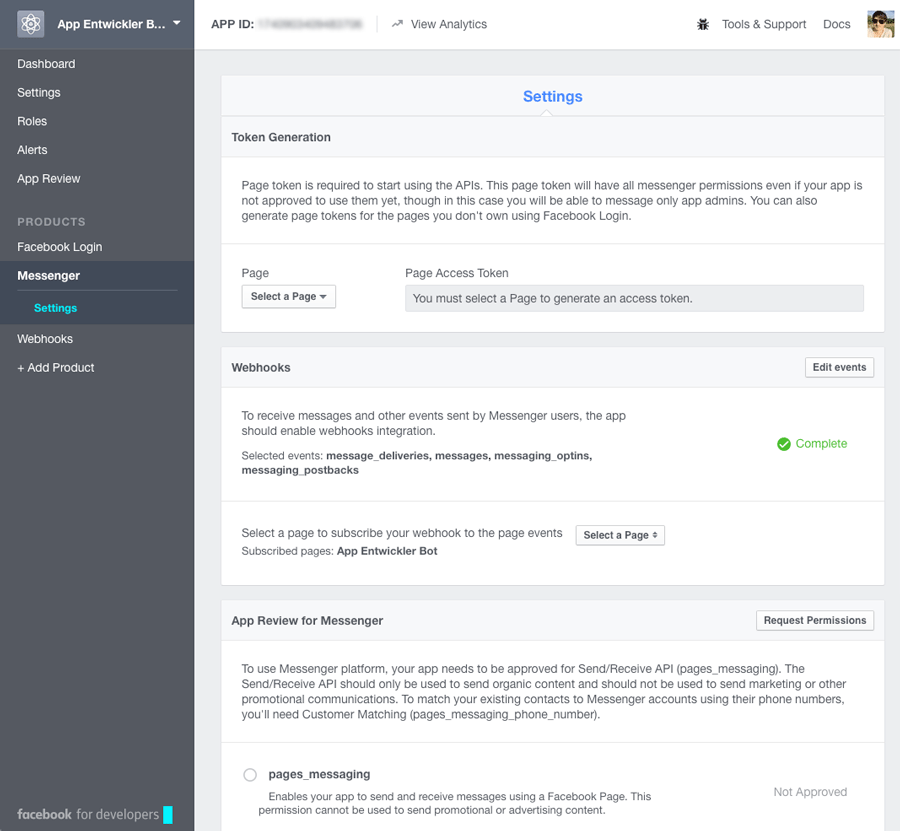Open top-level Settings in sidebar
The width and height of the screenshot is (900, 831).
[38, 92]
